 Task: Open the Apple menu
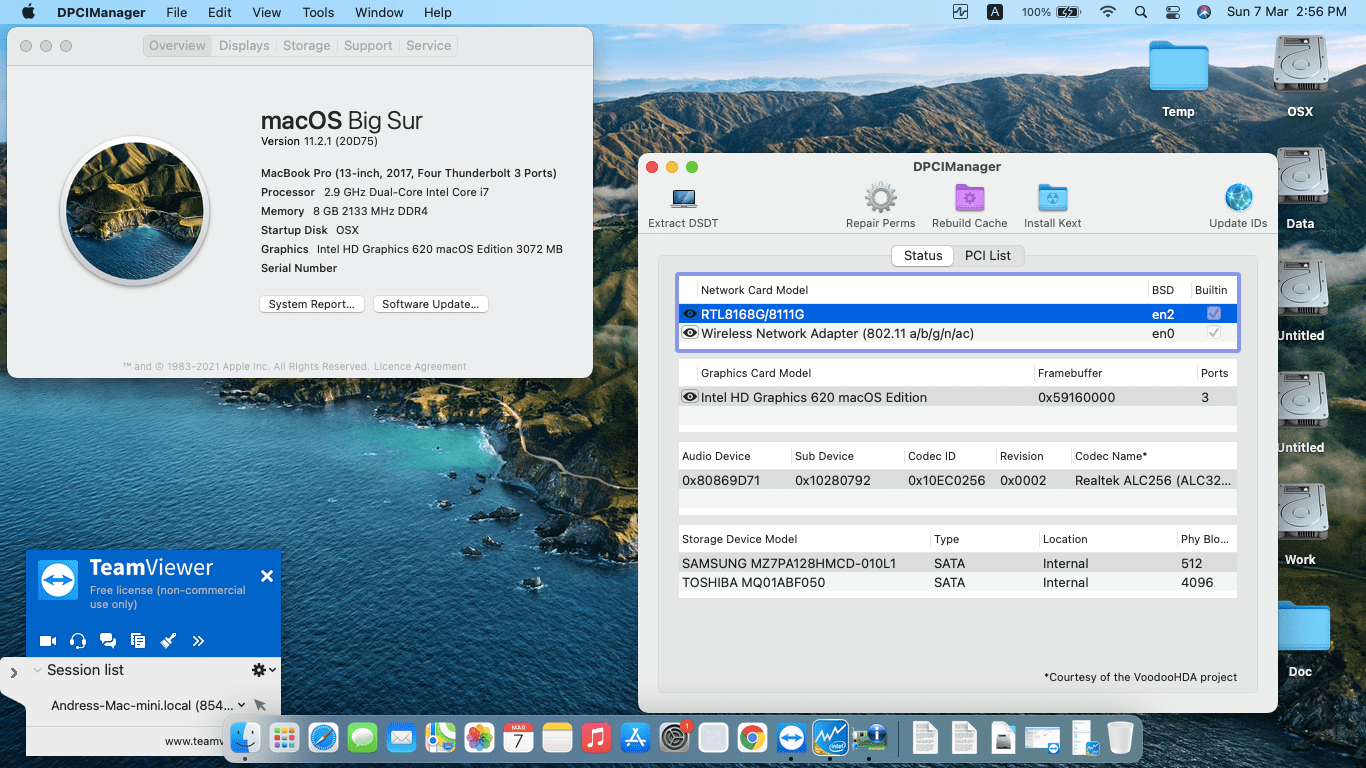[x=28, y=12]
